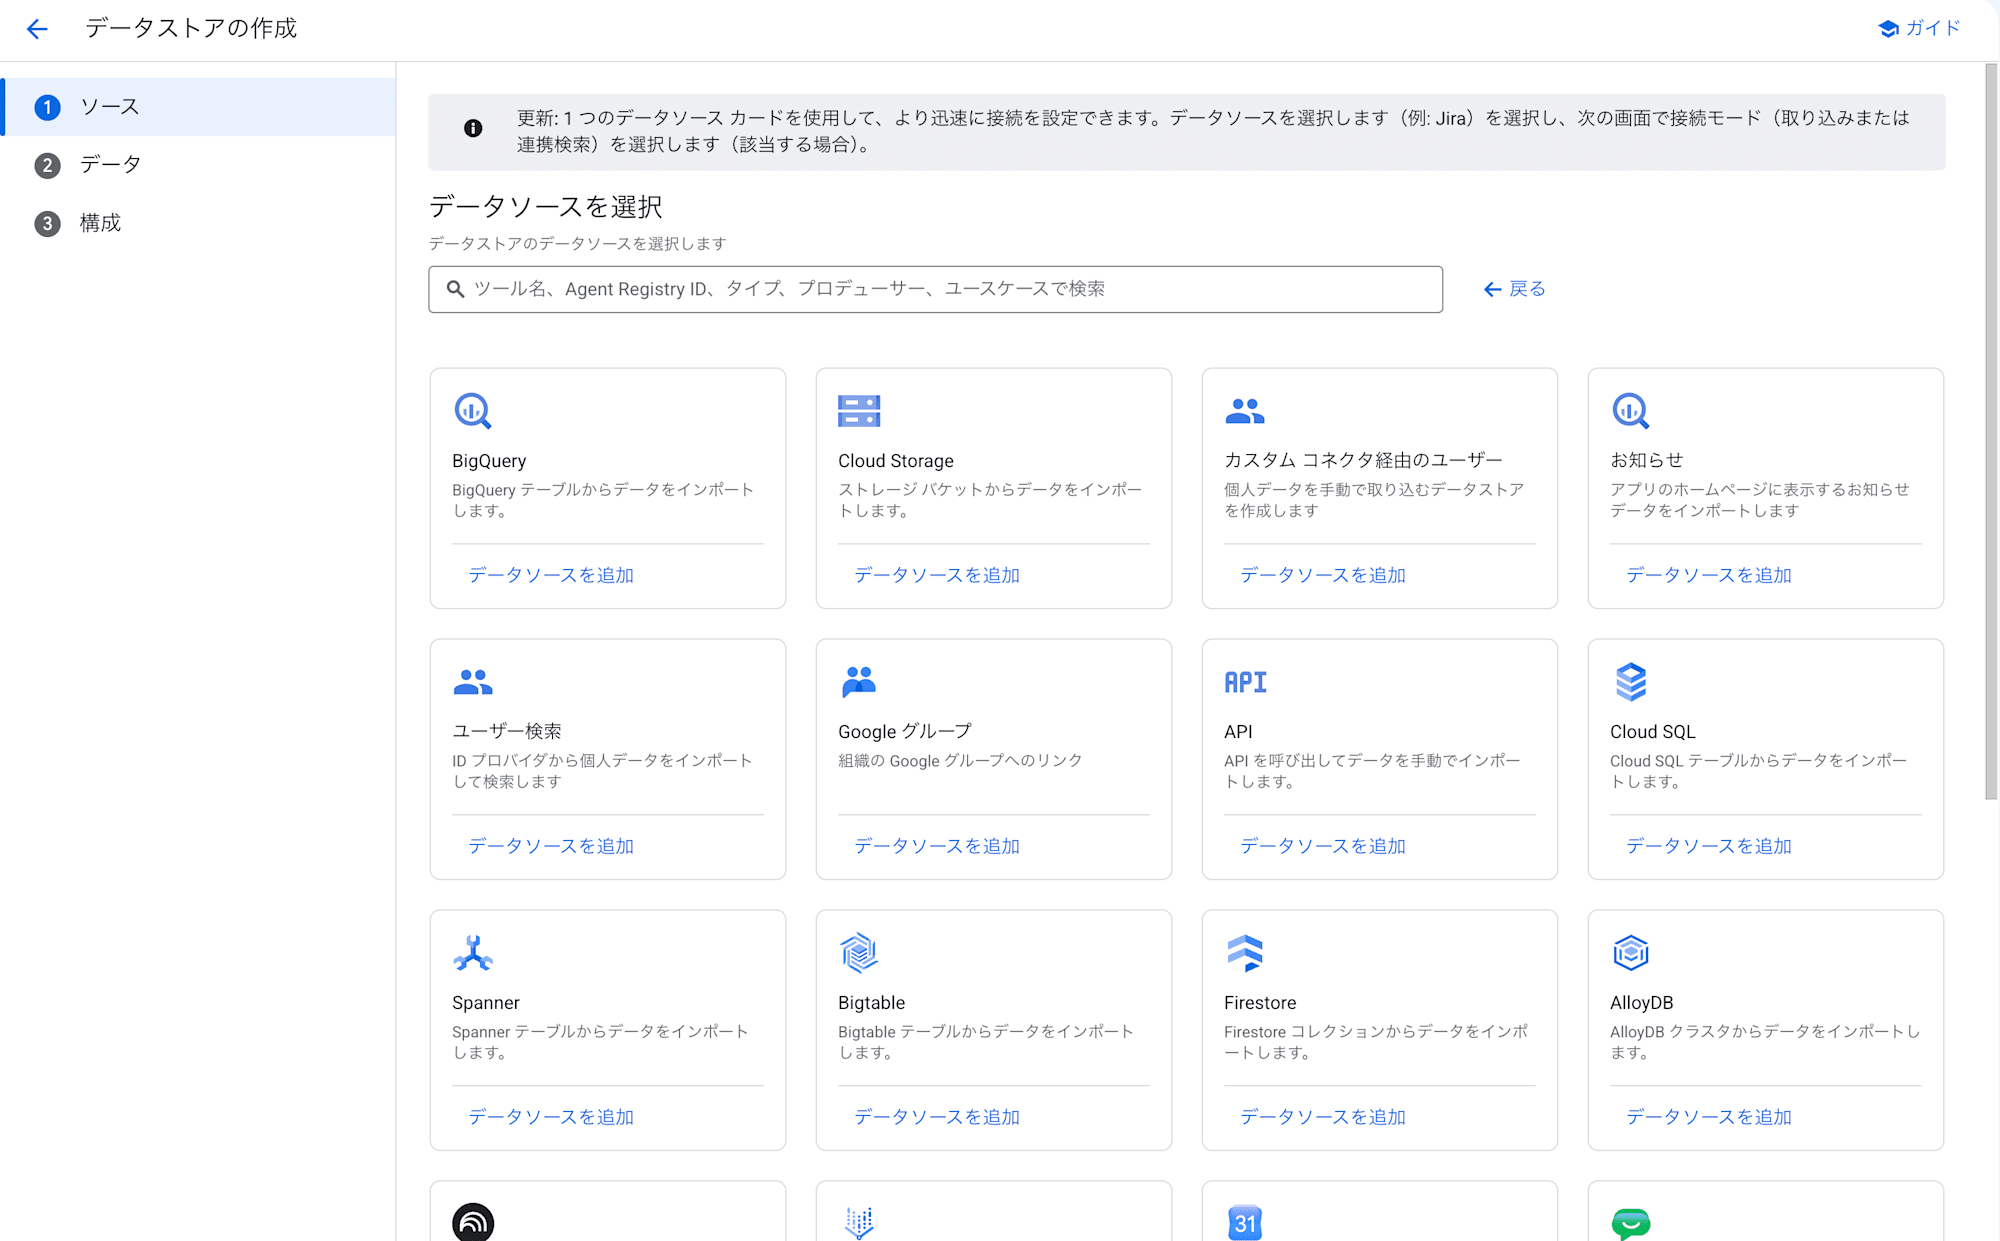The width and height of the screenshot is (2000, 1241).
Task: Add Bigtable as a data source
Action: pyautogui.click(x=937, y=1117)
